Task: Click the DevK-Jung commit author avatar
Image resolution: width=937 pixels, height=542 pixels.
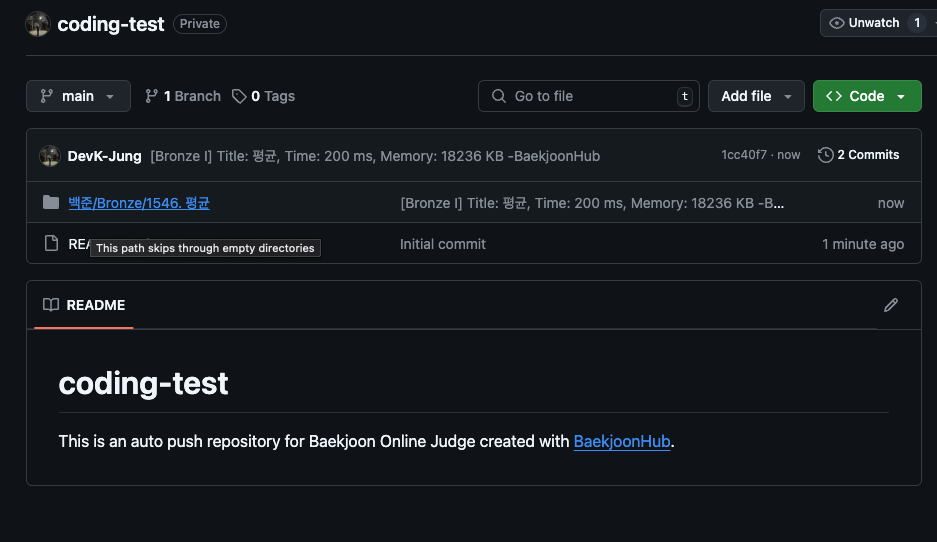Action: pos(50,155)
